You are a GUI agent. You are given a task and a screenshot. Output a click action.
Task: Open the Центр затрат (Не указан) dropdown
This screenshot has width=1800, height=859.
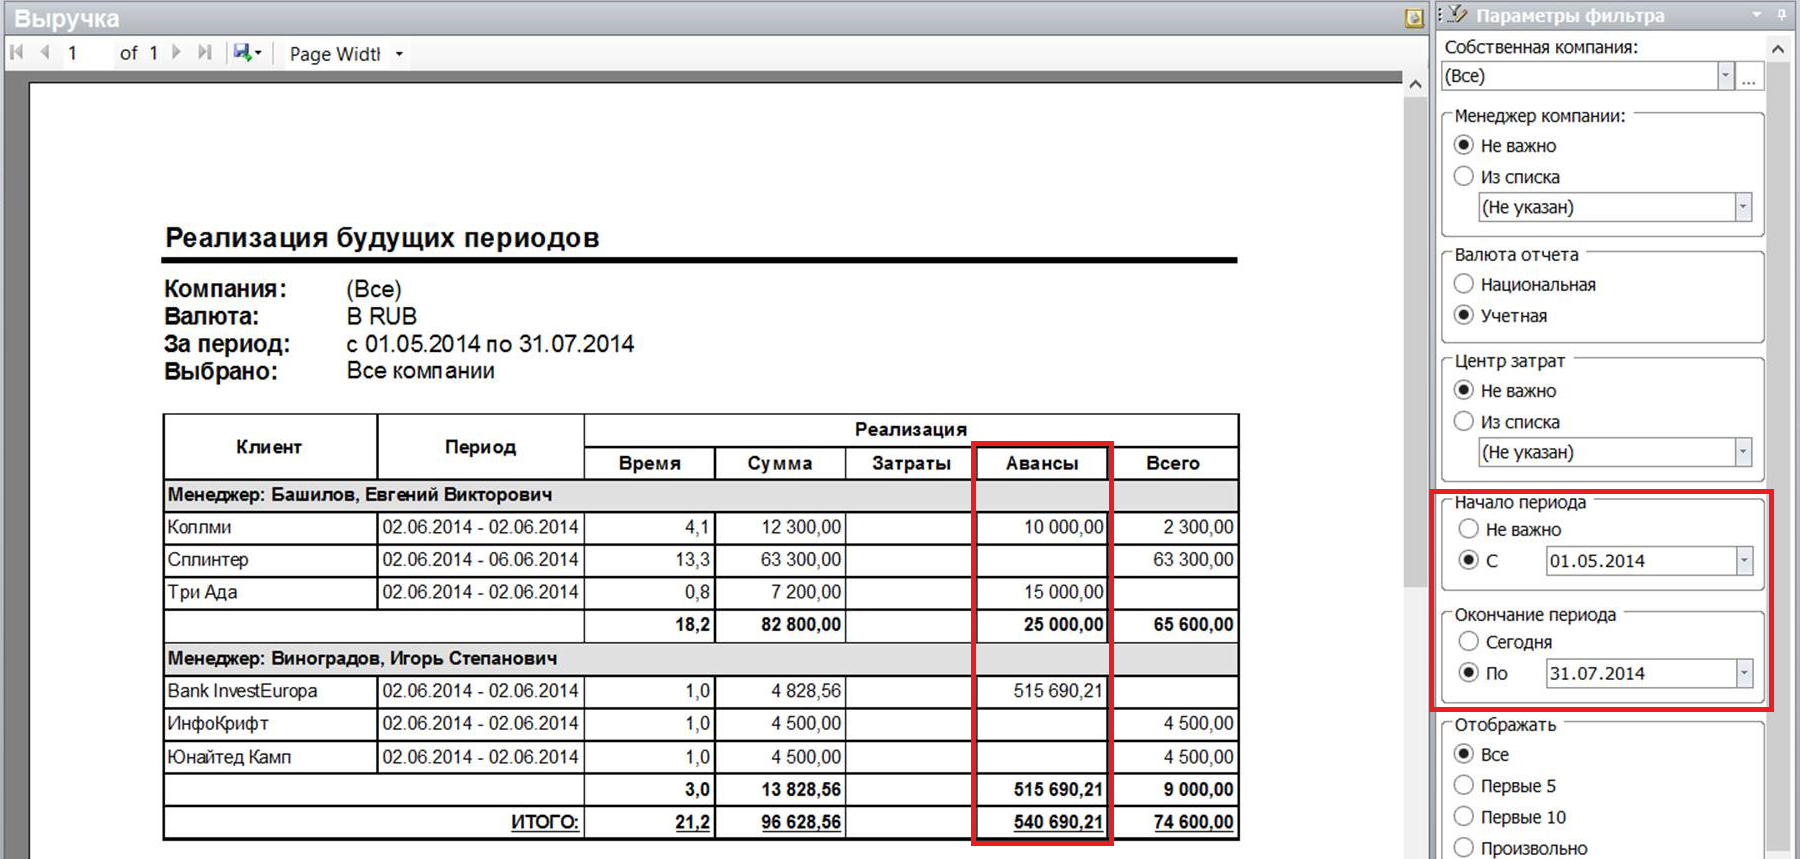click(x=1743, y=452)
